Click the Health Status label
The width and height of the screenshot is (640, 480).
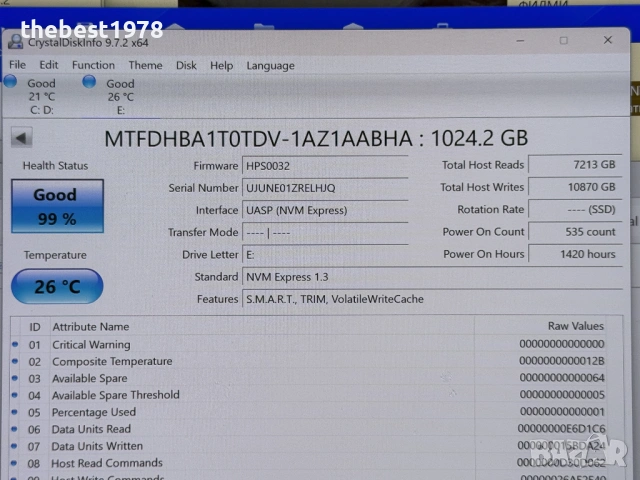(x=56, y=166)
